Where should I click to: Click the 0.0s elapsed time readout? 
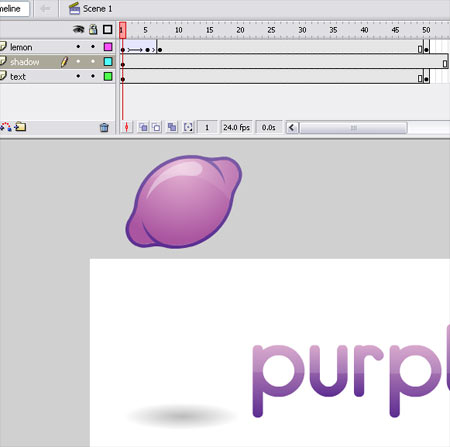269,127
